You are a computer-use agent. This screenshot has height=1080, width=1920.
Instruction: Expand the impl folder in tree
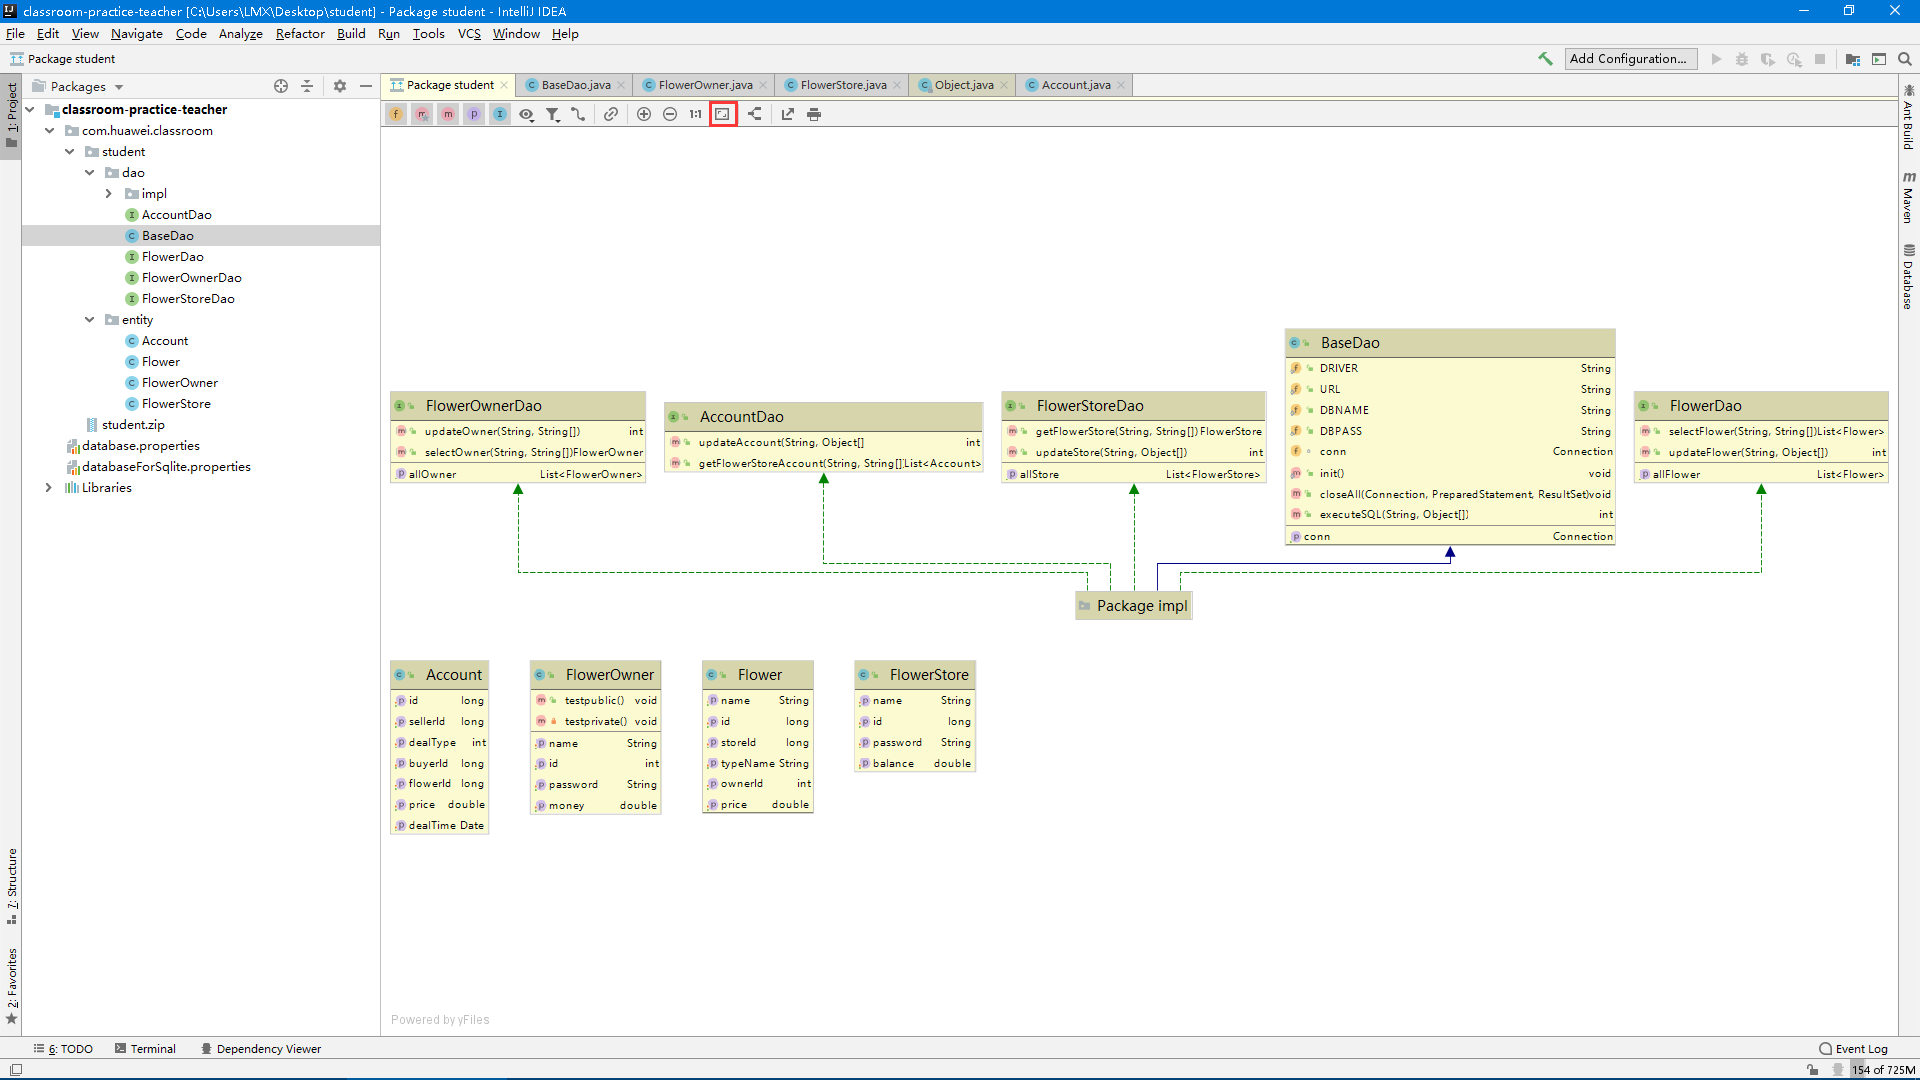coord(109,194)
